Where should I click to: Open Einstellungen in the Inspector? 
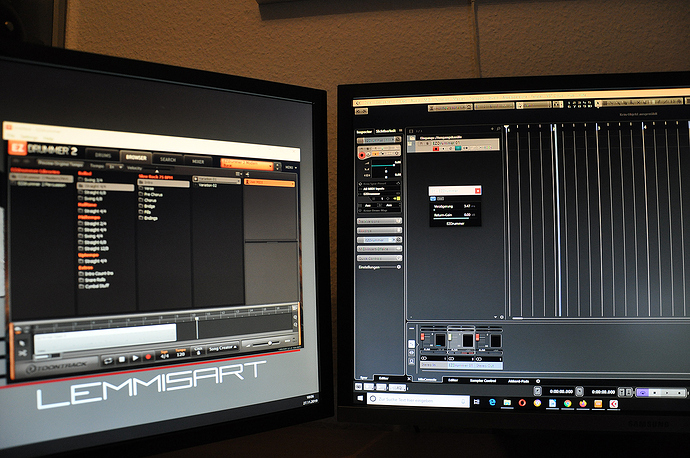click(x=379, y=267)
